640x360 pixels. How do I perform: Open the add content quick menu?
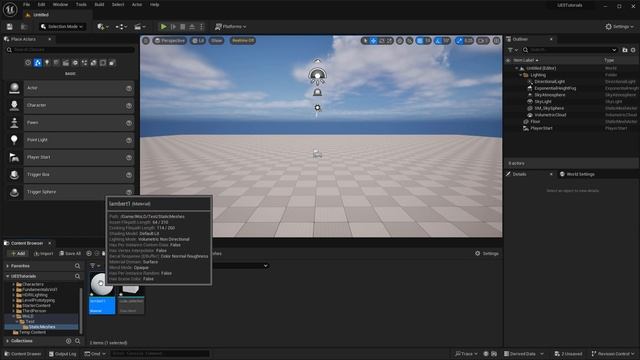point(102,27)
